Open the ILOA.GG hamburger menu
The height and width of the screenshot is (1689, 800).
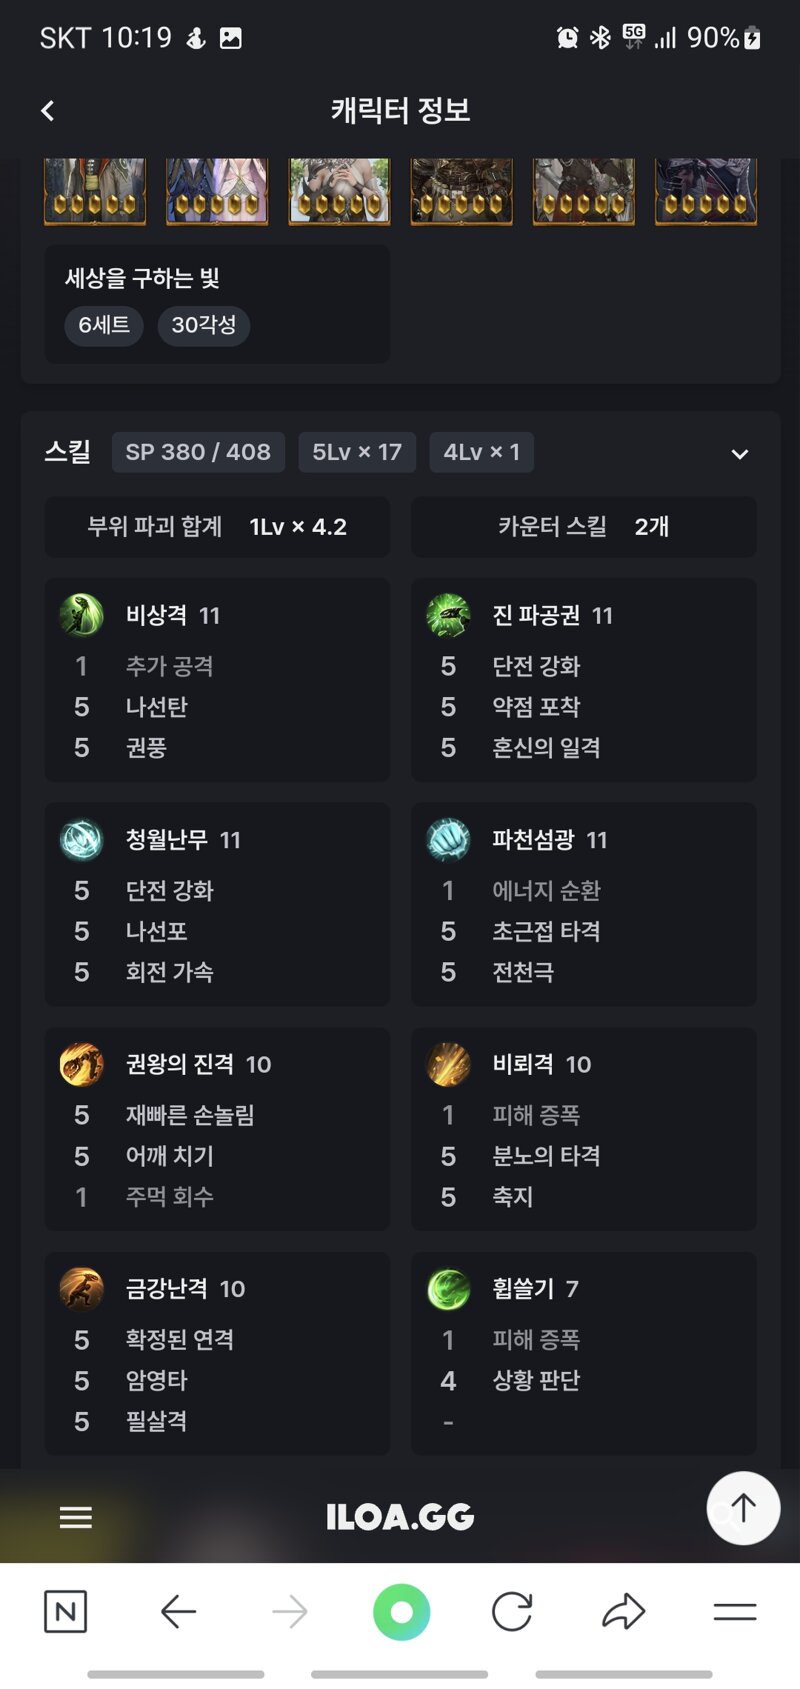(76, 1517)
